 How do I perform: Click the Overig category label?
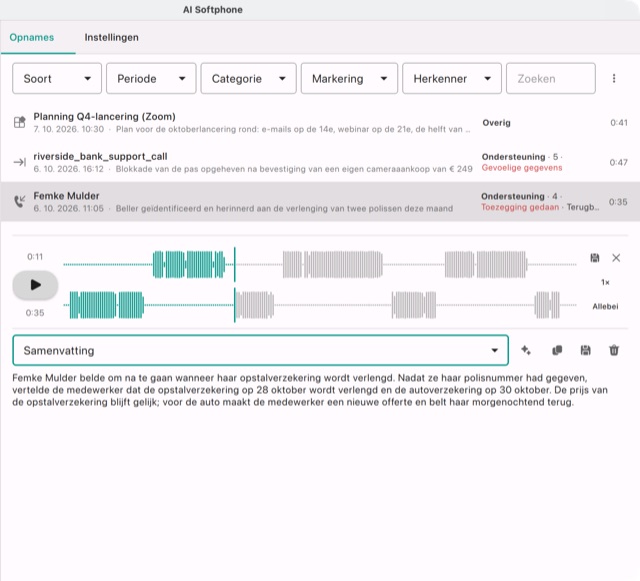(x=496, y=123)
